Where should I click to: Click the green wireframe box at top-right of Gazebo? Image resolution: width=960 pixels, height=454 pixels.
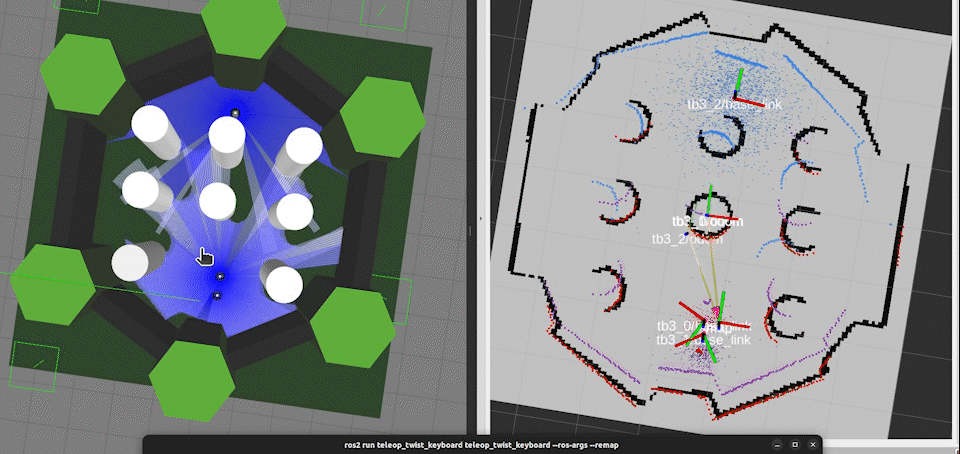pos(383,13)
